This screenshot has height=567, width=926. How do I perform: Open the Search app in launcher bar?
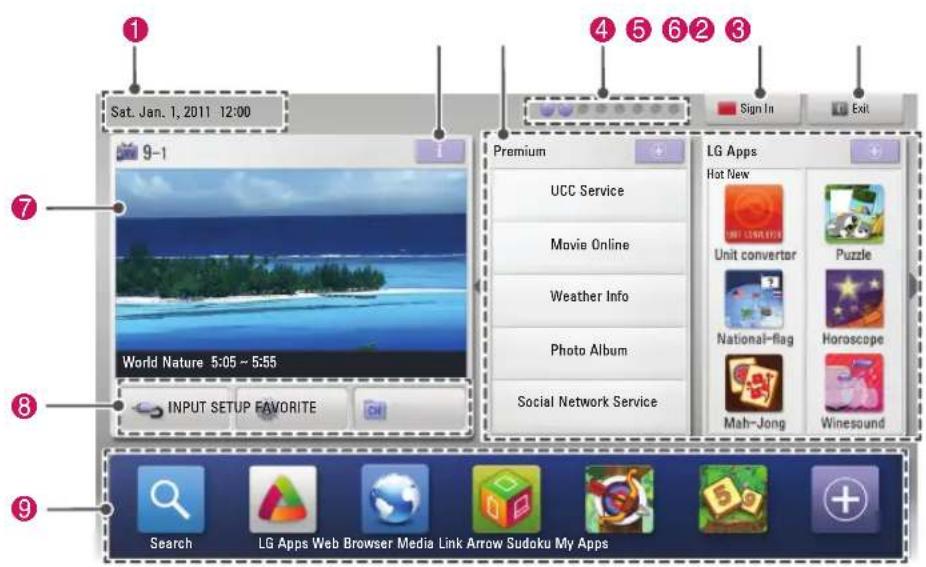171,499
